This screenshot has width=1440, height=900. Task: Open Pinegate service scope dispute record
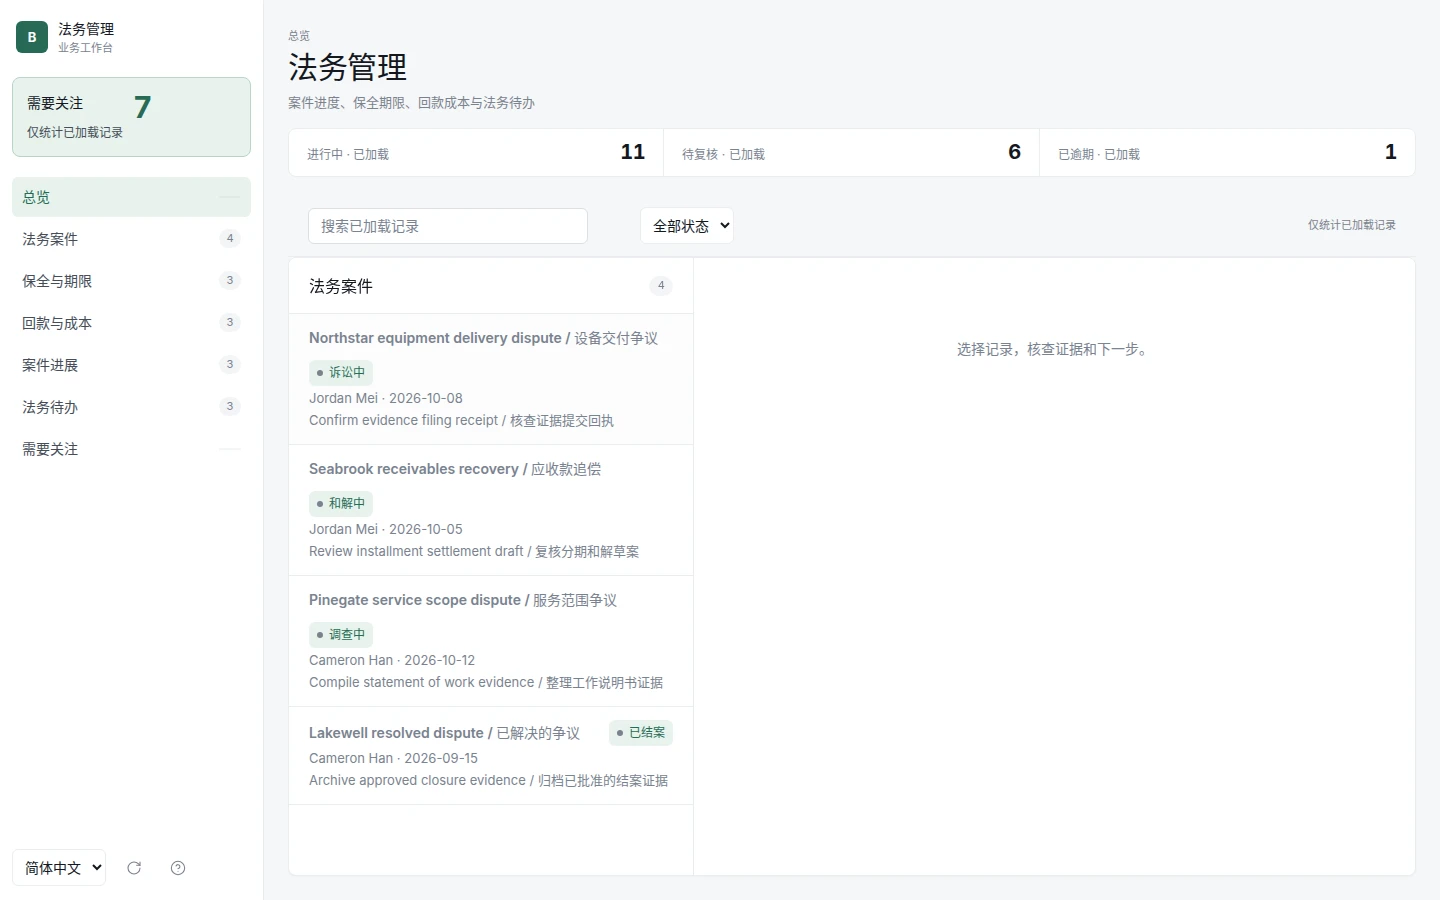click(x=491, y=641)
